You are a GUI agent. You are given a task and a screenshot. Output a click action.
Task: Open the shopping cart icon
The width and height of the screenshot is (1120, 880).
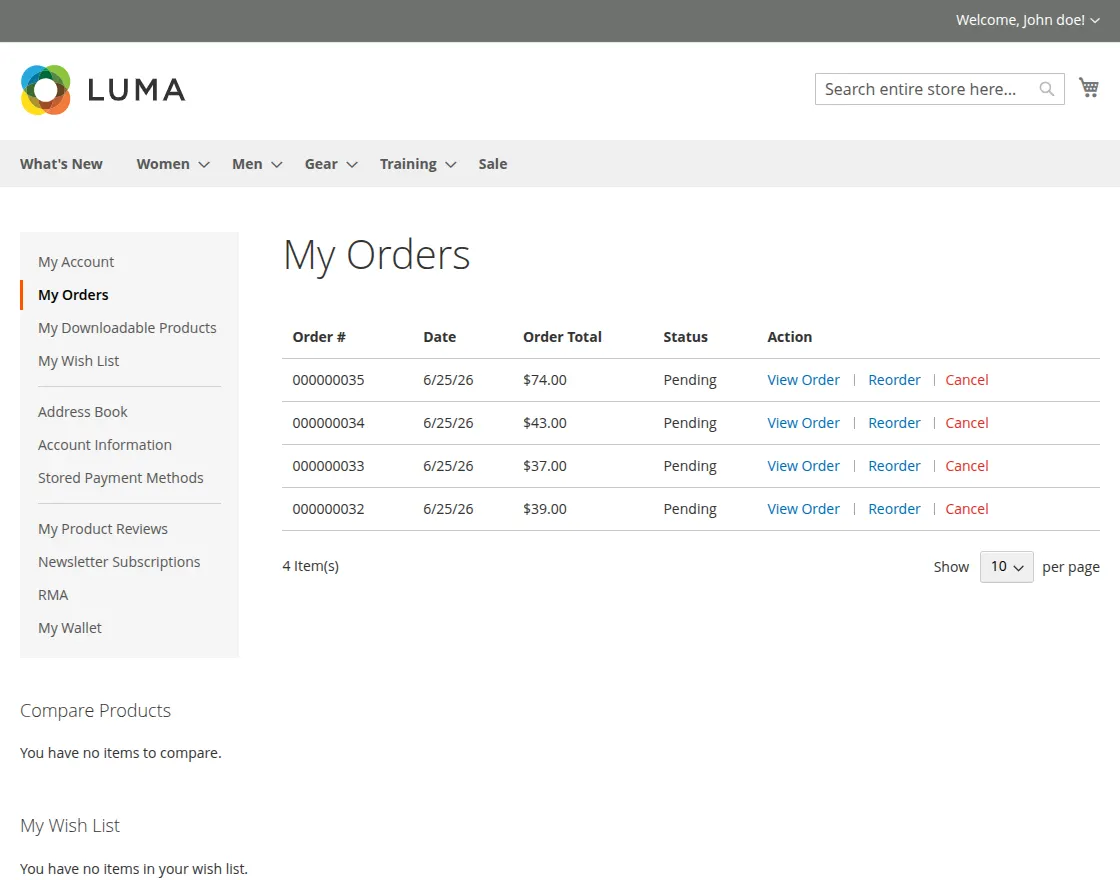(x=1089, y=88)
